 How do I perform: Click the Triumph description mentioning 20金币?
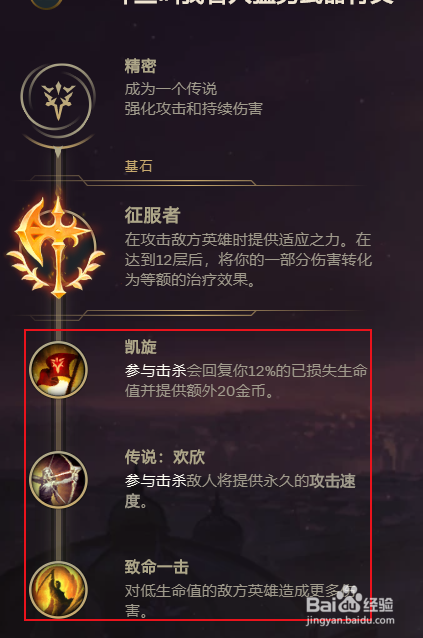pos(246,381)
